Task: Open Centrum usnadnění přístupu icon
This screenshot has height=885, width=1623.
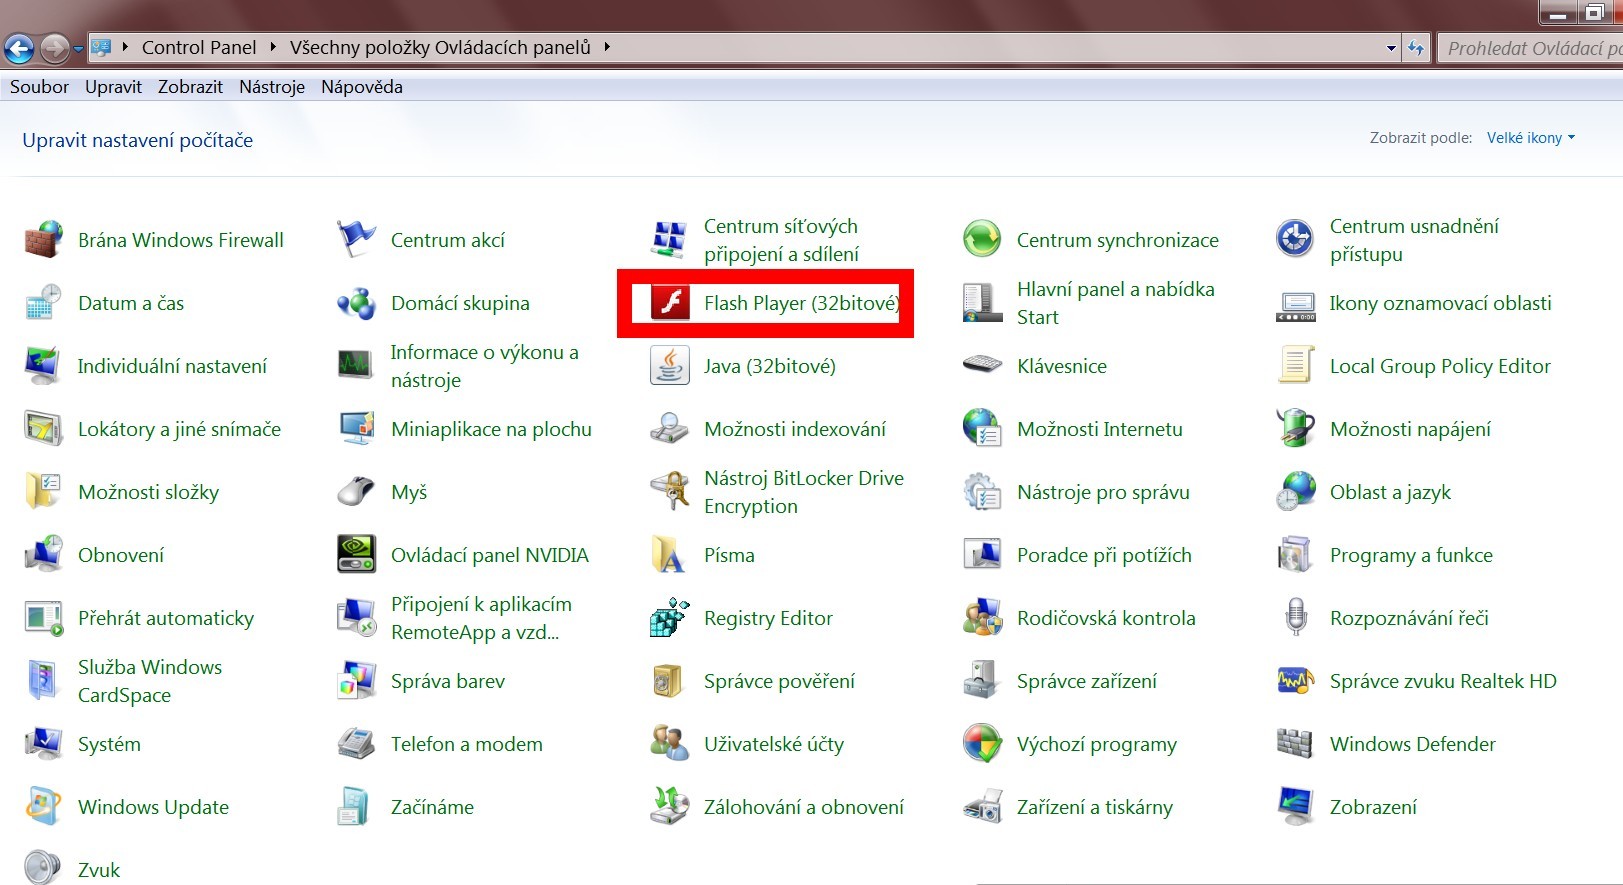Action: [1295, 240]
